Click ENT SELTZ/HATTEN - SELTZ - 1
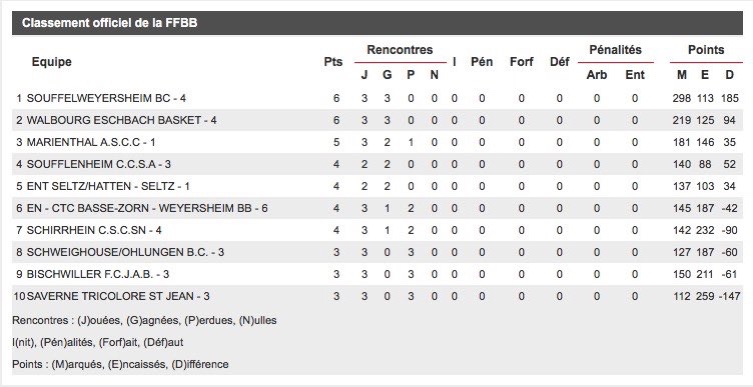The width and height of the screenshot is (753, 387). 108,186
